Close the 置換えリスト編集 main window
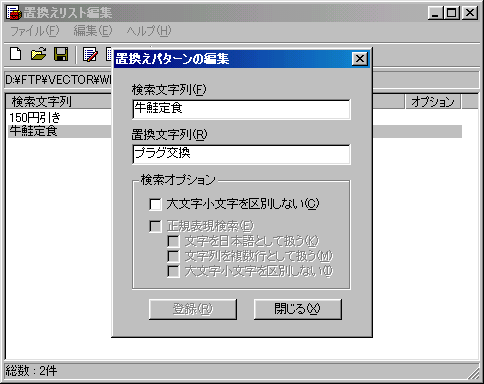Viewport: 484px width, 384px height. [470, 13]
